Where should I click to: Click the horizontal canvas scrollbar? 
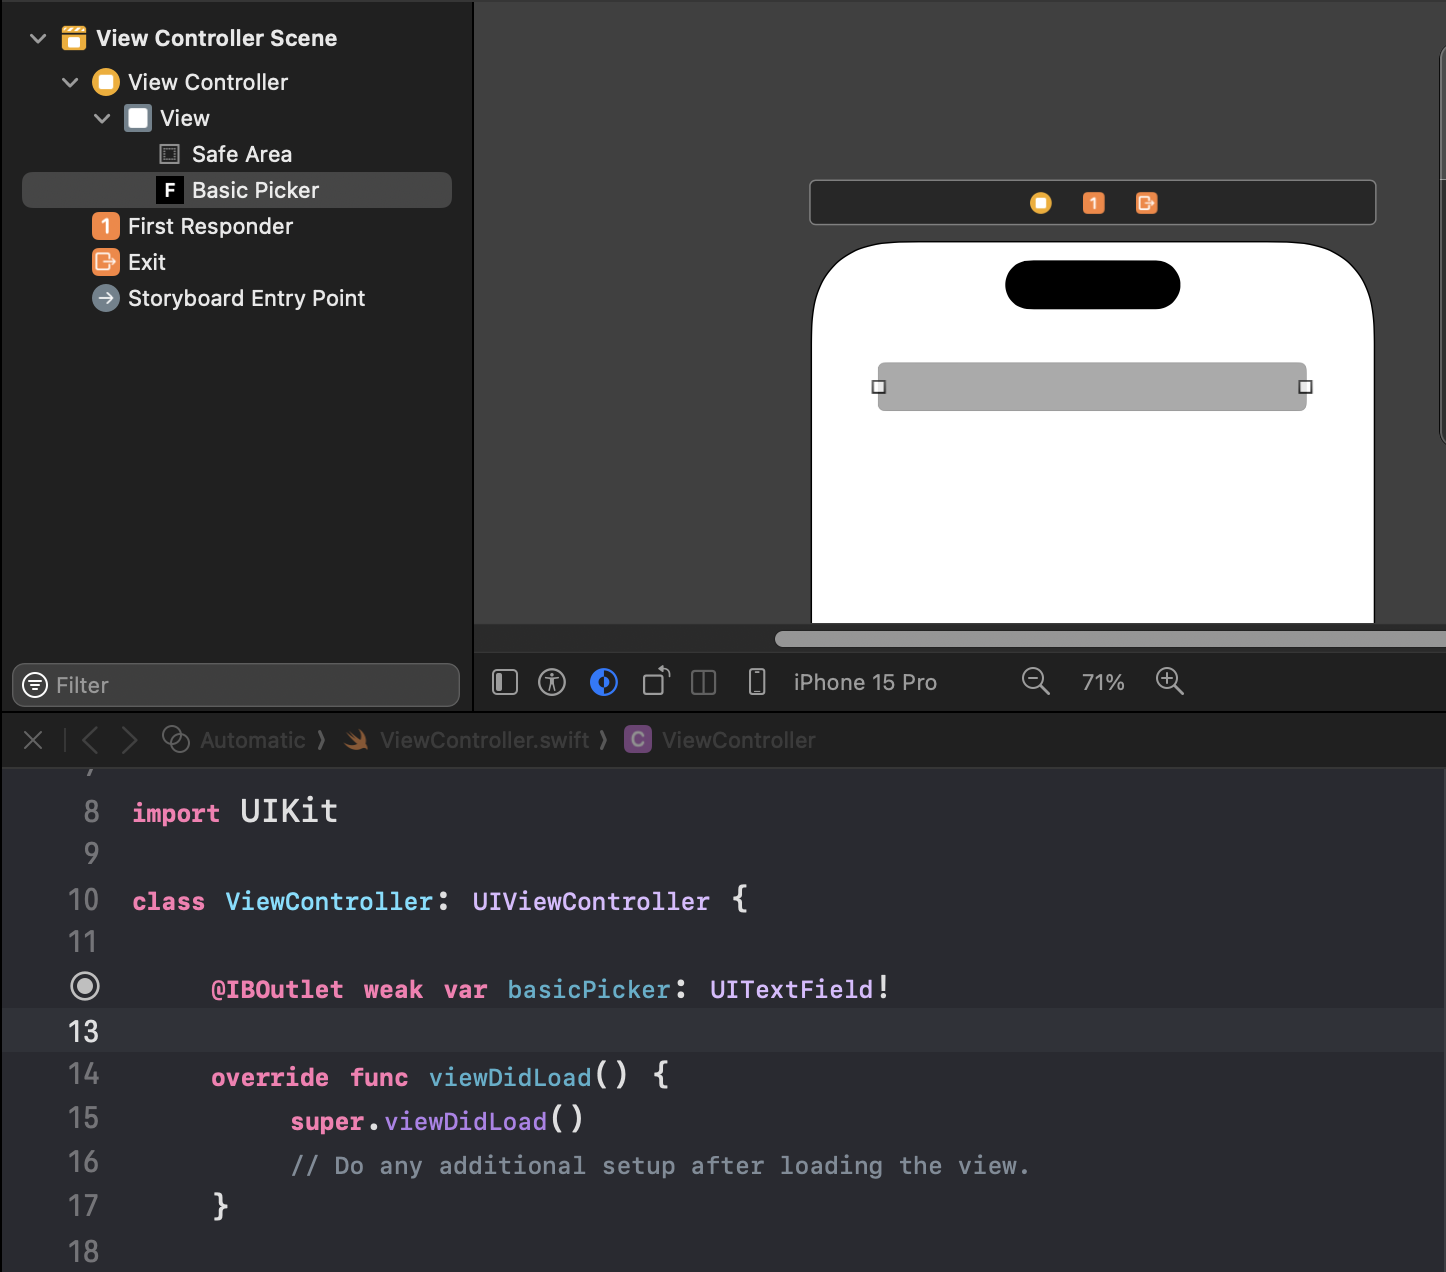pos(1110,639)
